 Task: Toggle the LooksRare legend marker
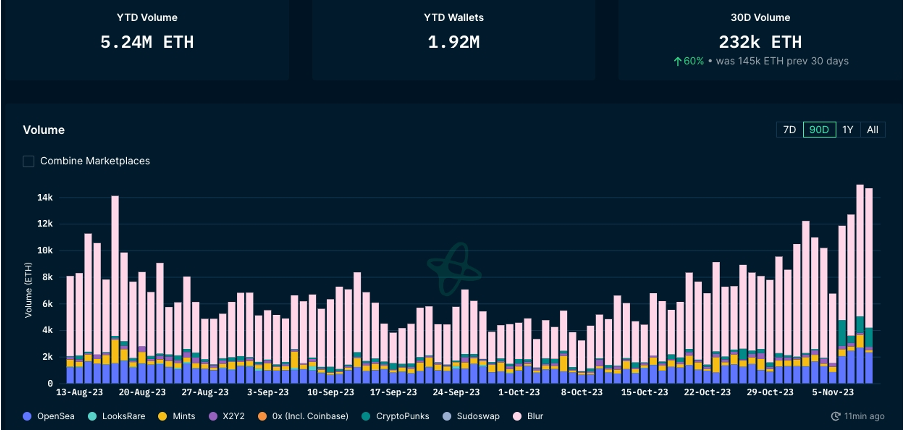click(x=92, y=415)
